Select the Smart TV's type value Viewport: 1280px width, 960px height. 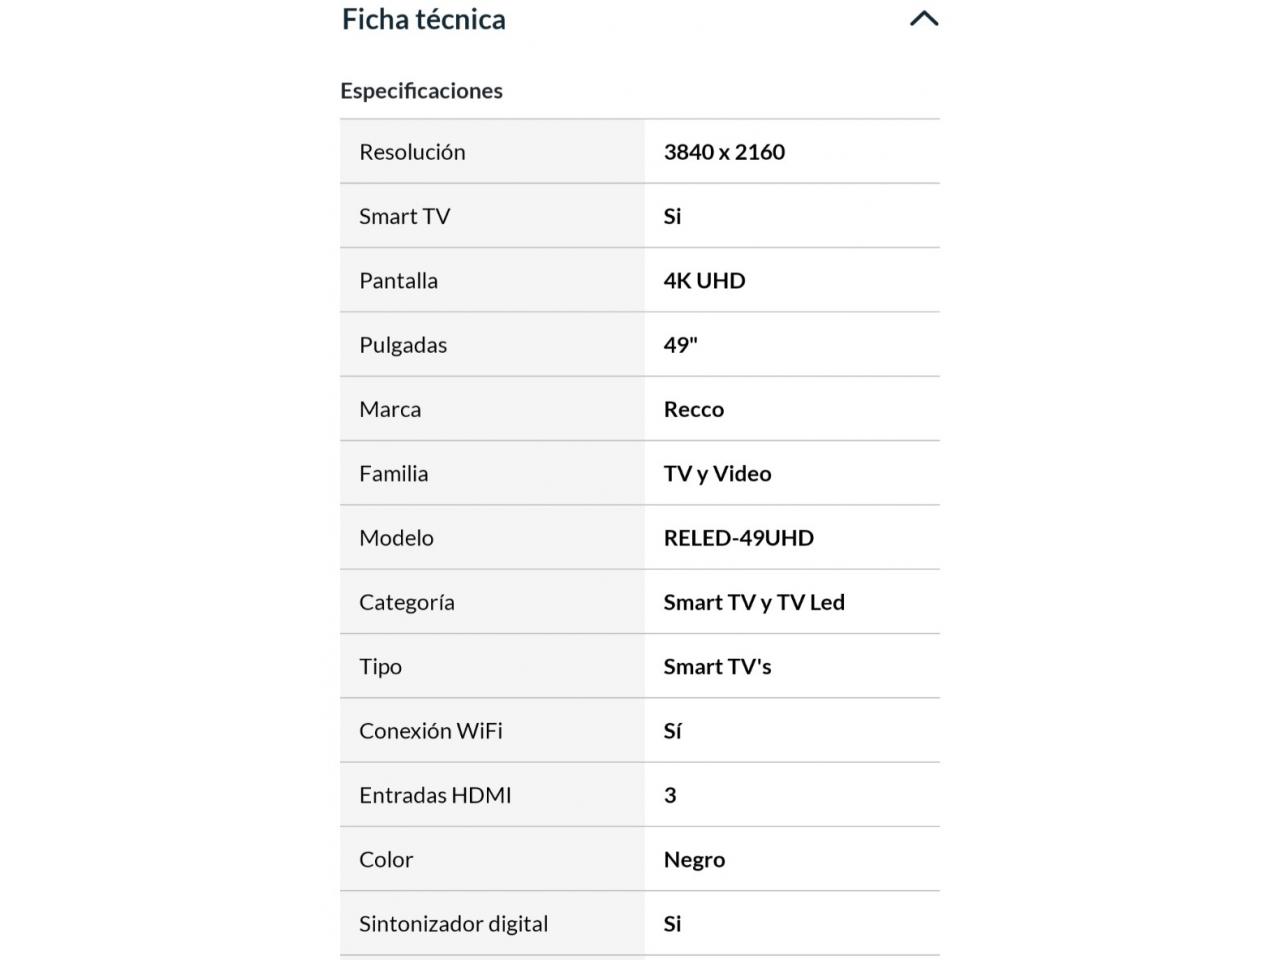tap(717, 667)
